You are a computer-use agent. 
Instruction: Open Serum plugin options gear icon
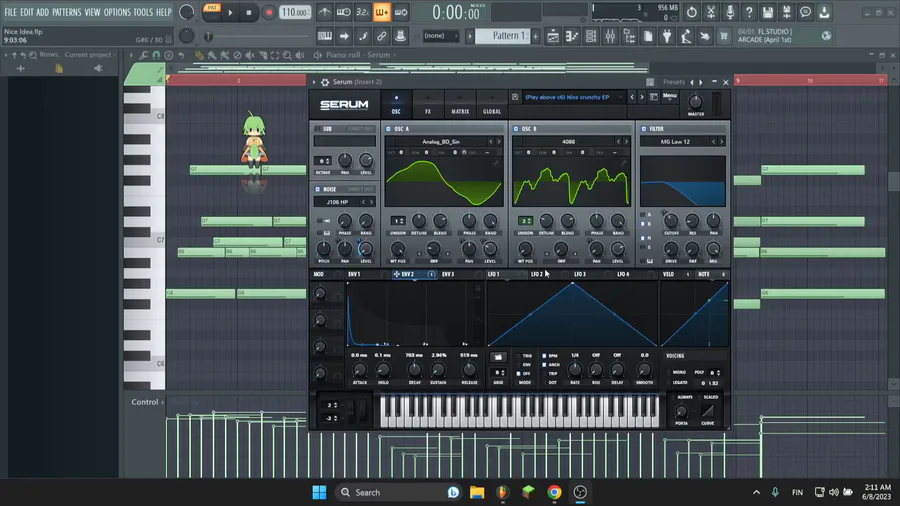325,82
